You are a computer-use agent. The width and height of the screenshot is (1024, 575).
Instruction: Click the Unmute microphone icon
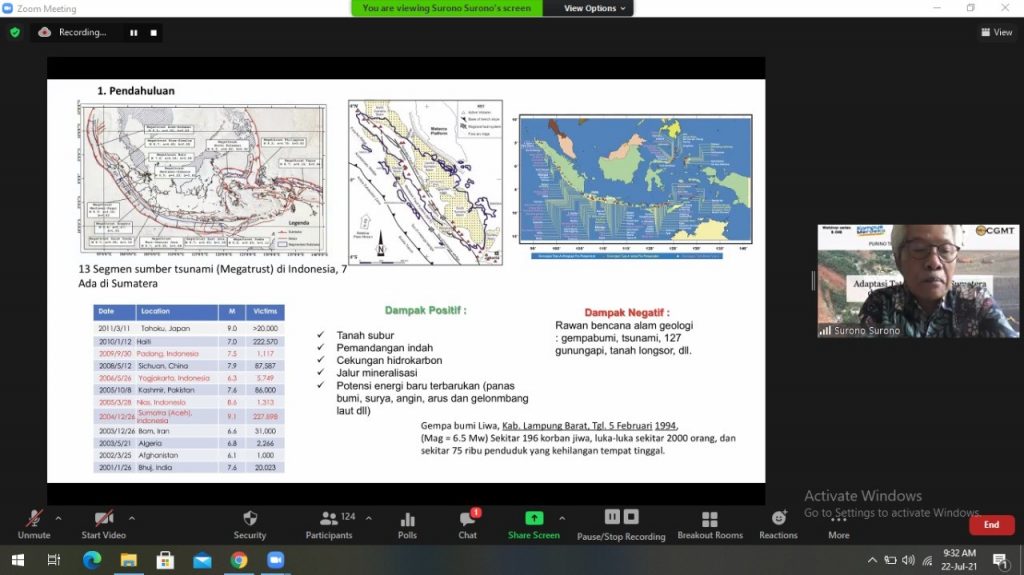tap(34, 519)
